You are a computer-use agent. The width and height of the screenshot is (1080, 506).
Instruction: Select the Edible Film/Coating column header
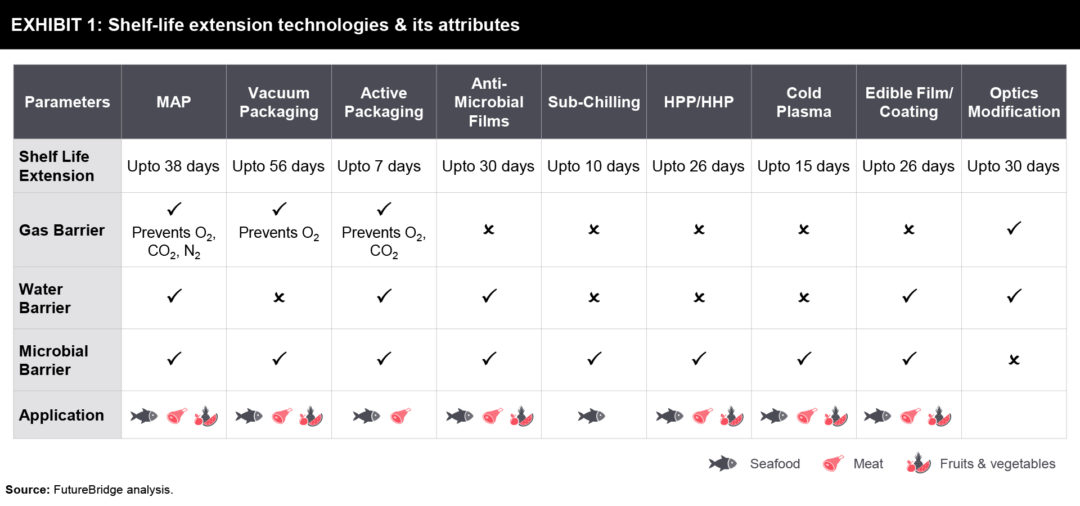tap(908, 102)
